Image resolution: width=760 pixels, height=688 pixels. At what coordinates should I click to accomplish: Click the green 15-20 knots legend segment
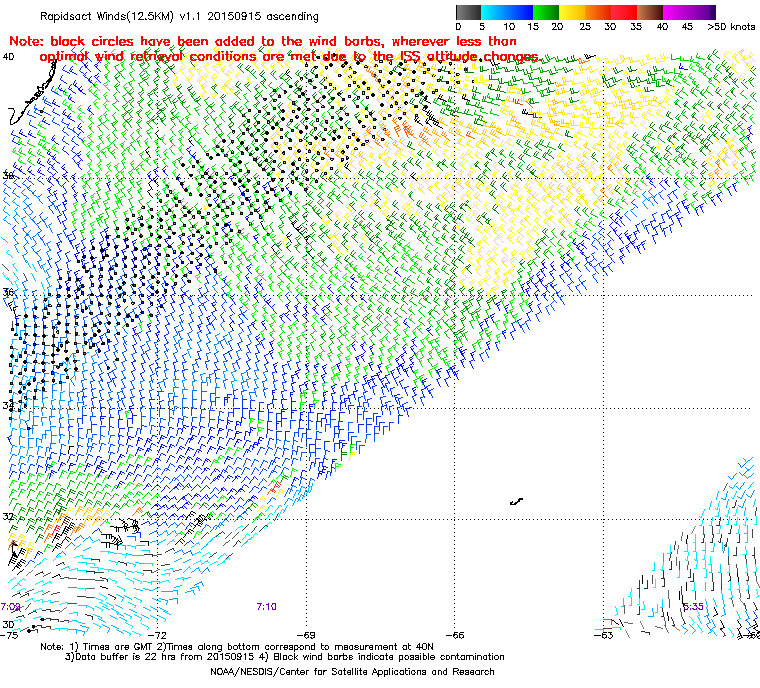pos(546,12)
